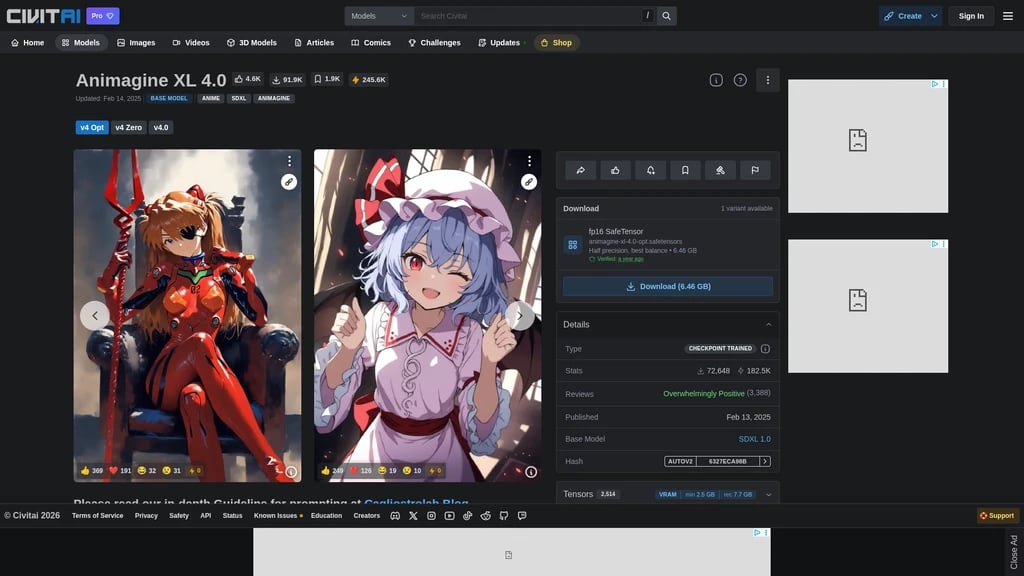Open the GitHub footer icon

504,516
